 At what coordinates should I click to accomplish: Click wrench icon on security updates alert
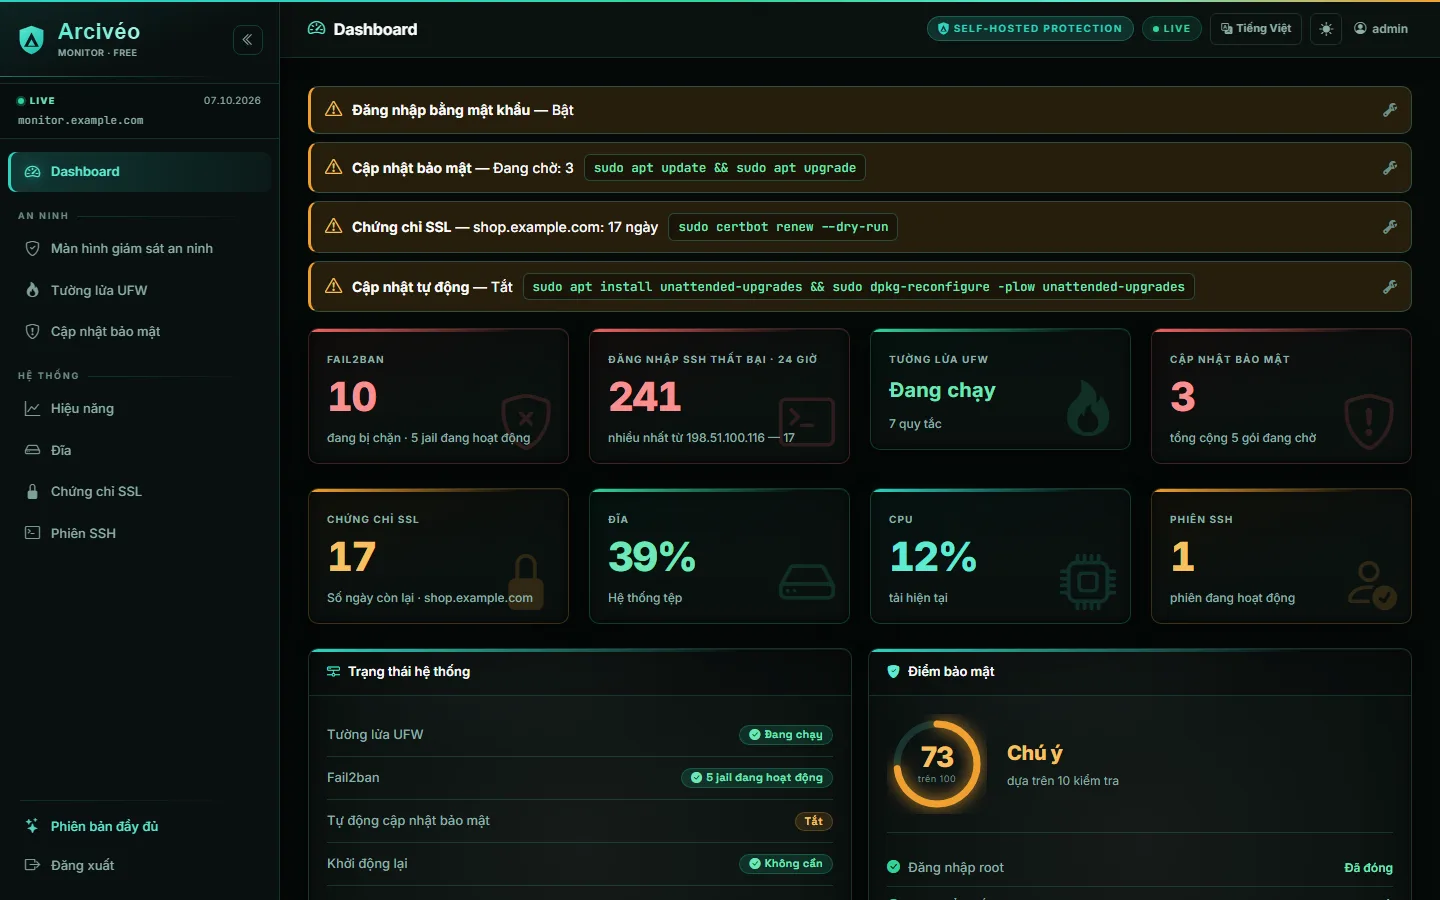point(1390,168)
